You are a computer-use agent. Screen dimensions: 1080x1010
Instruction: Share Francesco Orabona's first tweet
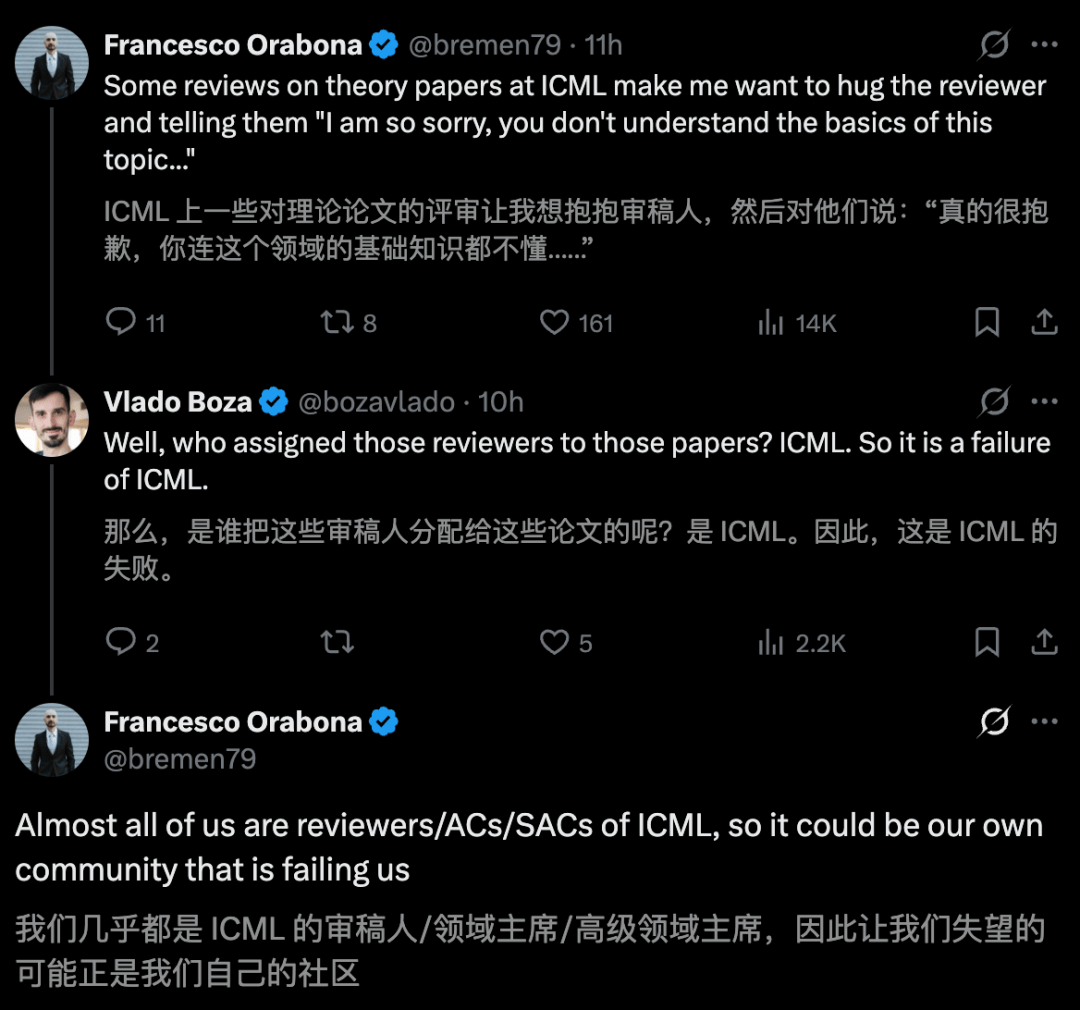(1044, 322)
